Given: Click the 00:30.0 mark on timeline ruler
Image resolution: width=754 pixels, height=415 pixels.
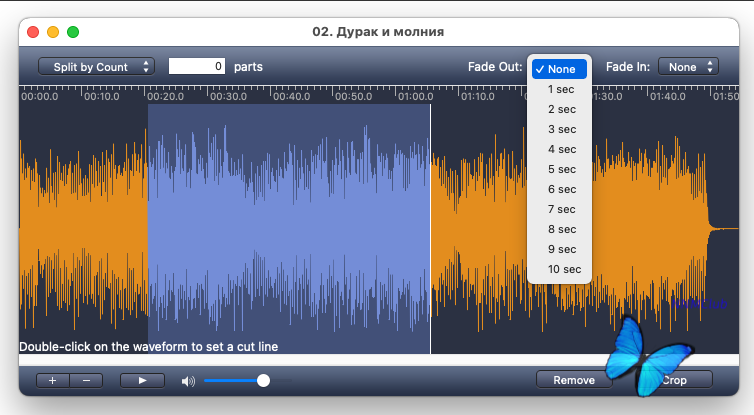Looking at the screenshot, I should pos(230,97).
